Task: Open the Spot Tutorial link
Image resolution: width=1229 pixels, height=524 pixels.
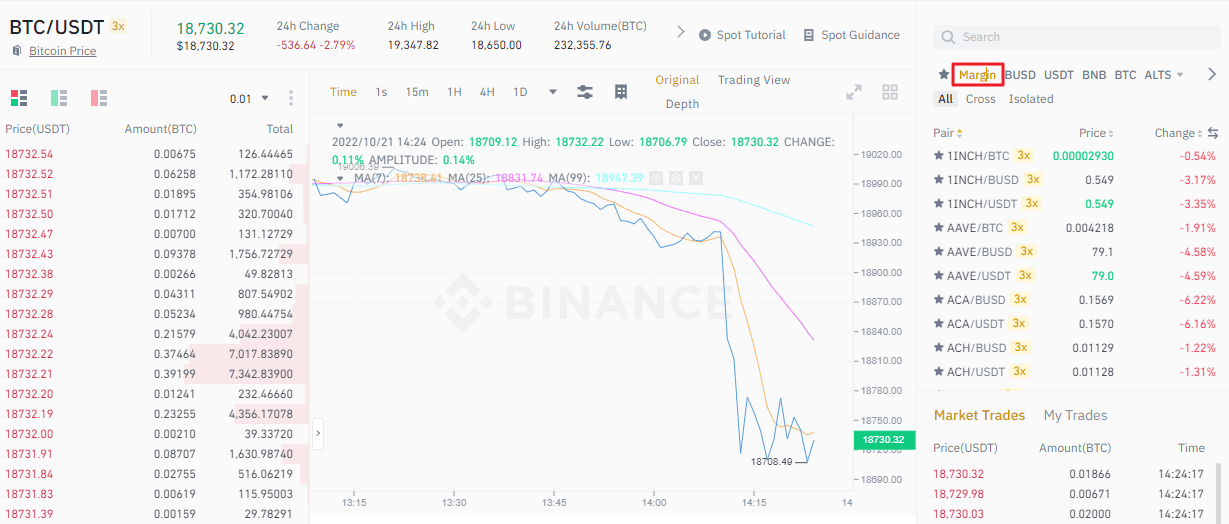Action: click(x=742, y=35)
